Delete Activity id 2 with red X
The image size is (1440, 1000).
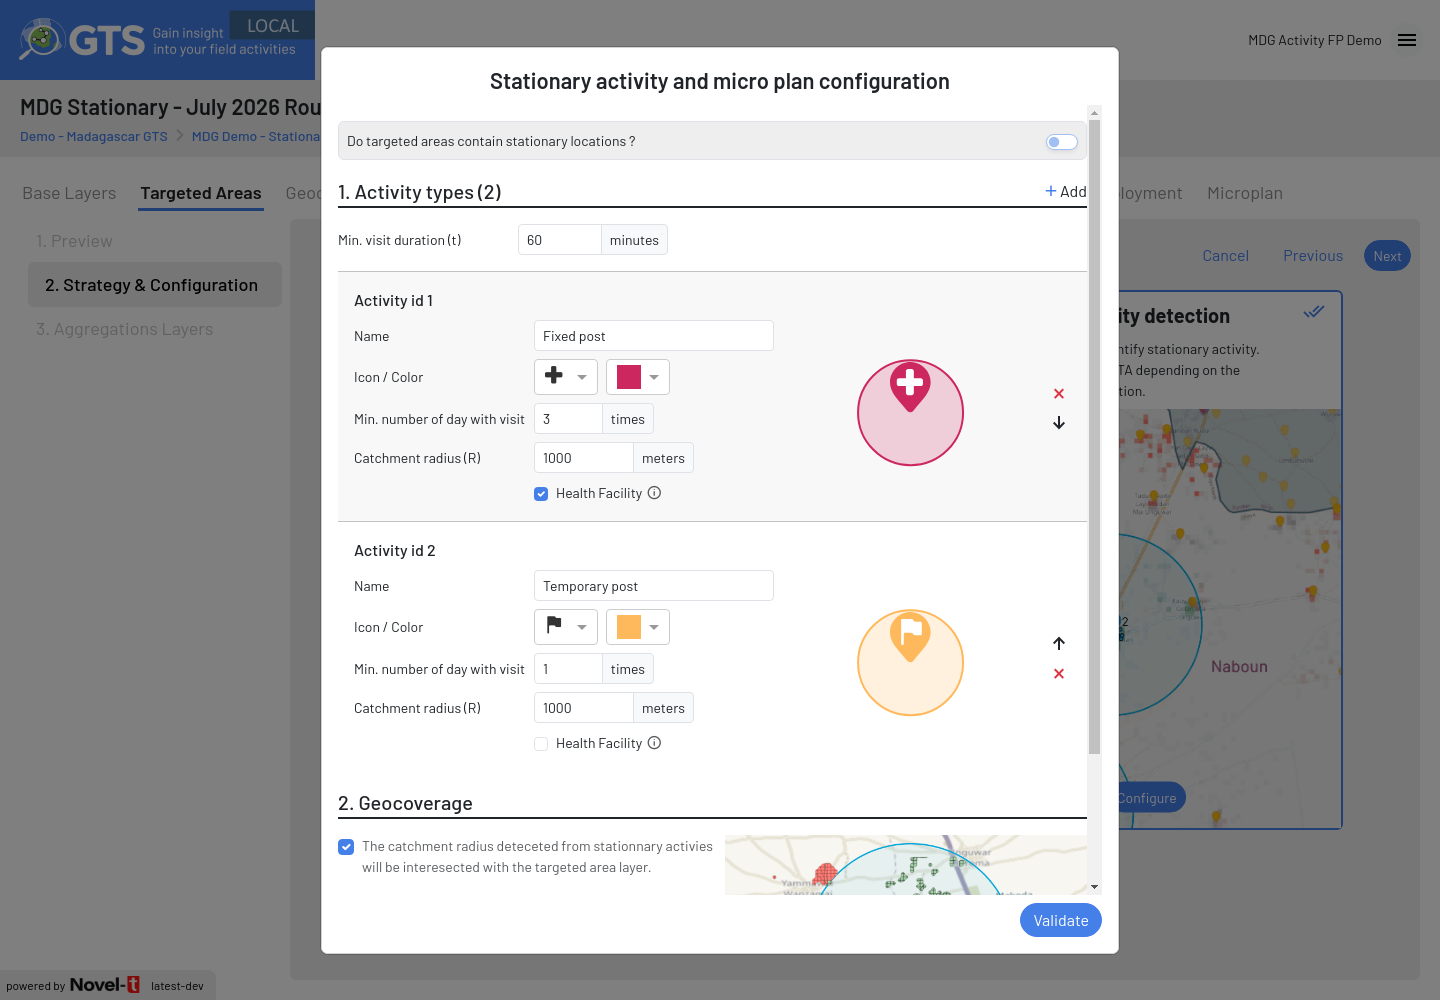point(1059,674)
